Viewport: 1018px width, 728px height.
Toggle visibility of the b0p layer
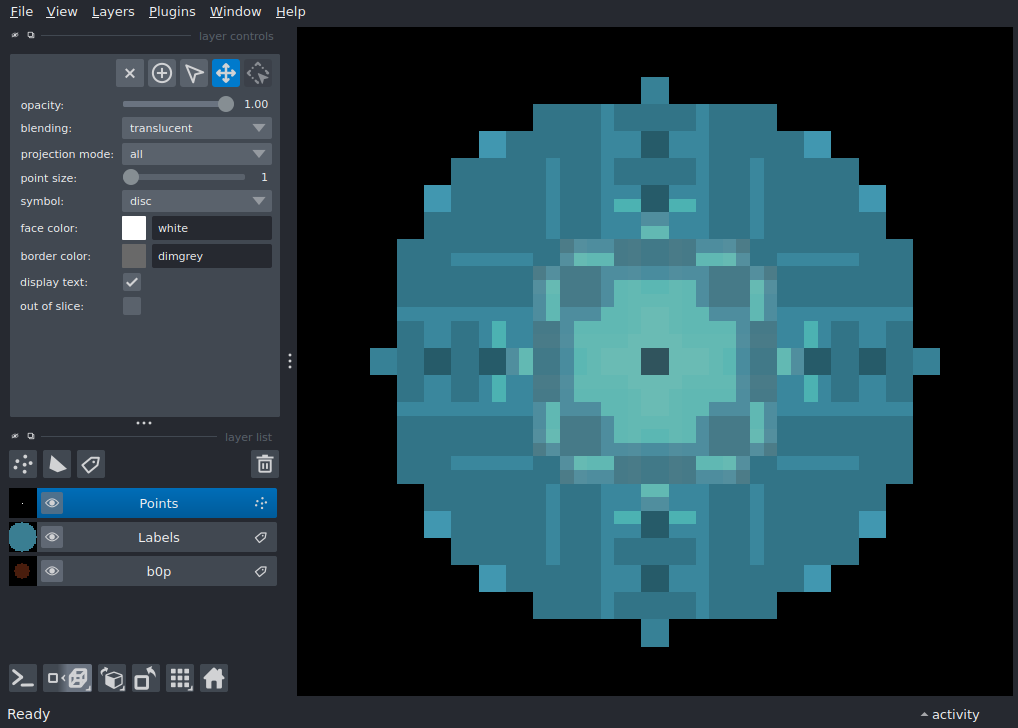pos(51,571)
